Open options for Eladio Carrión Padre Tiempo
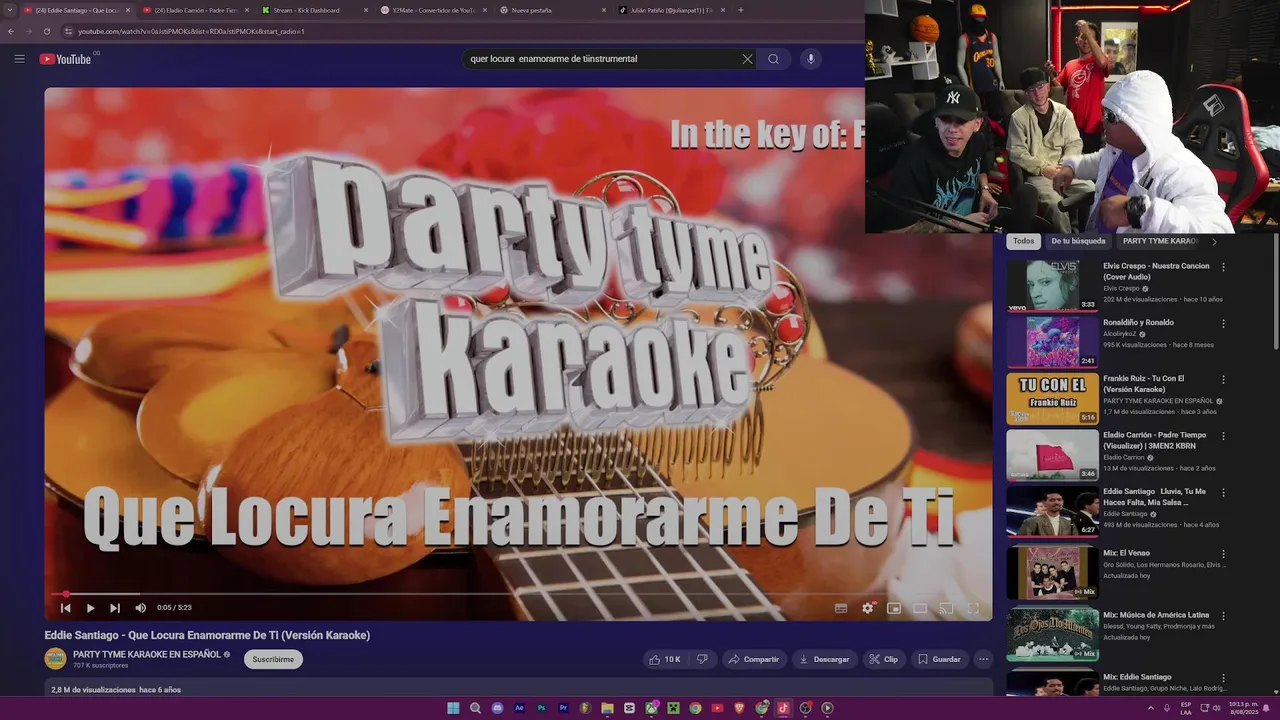The image size is (1280, 720). tap(1223, 436)
